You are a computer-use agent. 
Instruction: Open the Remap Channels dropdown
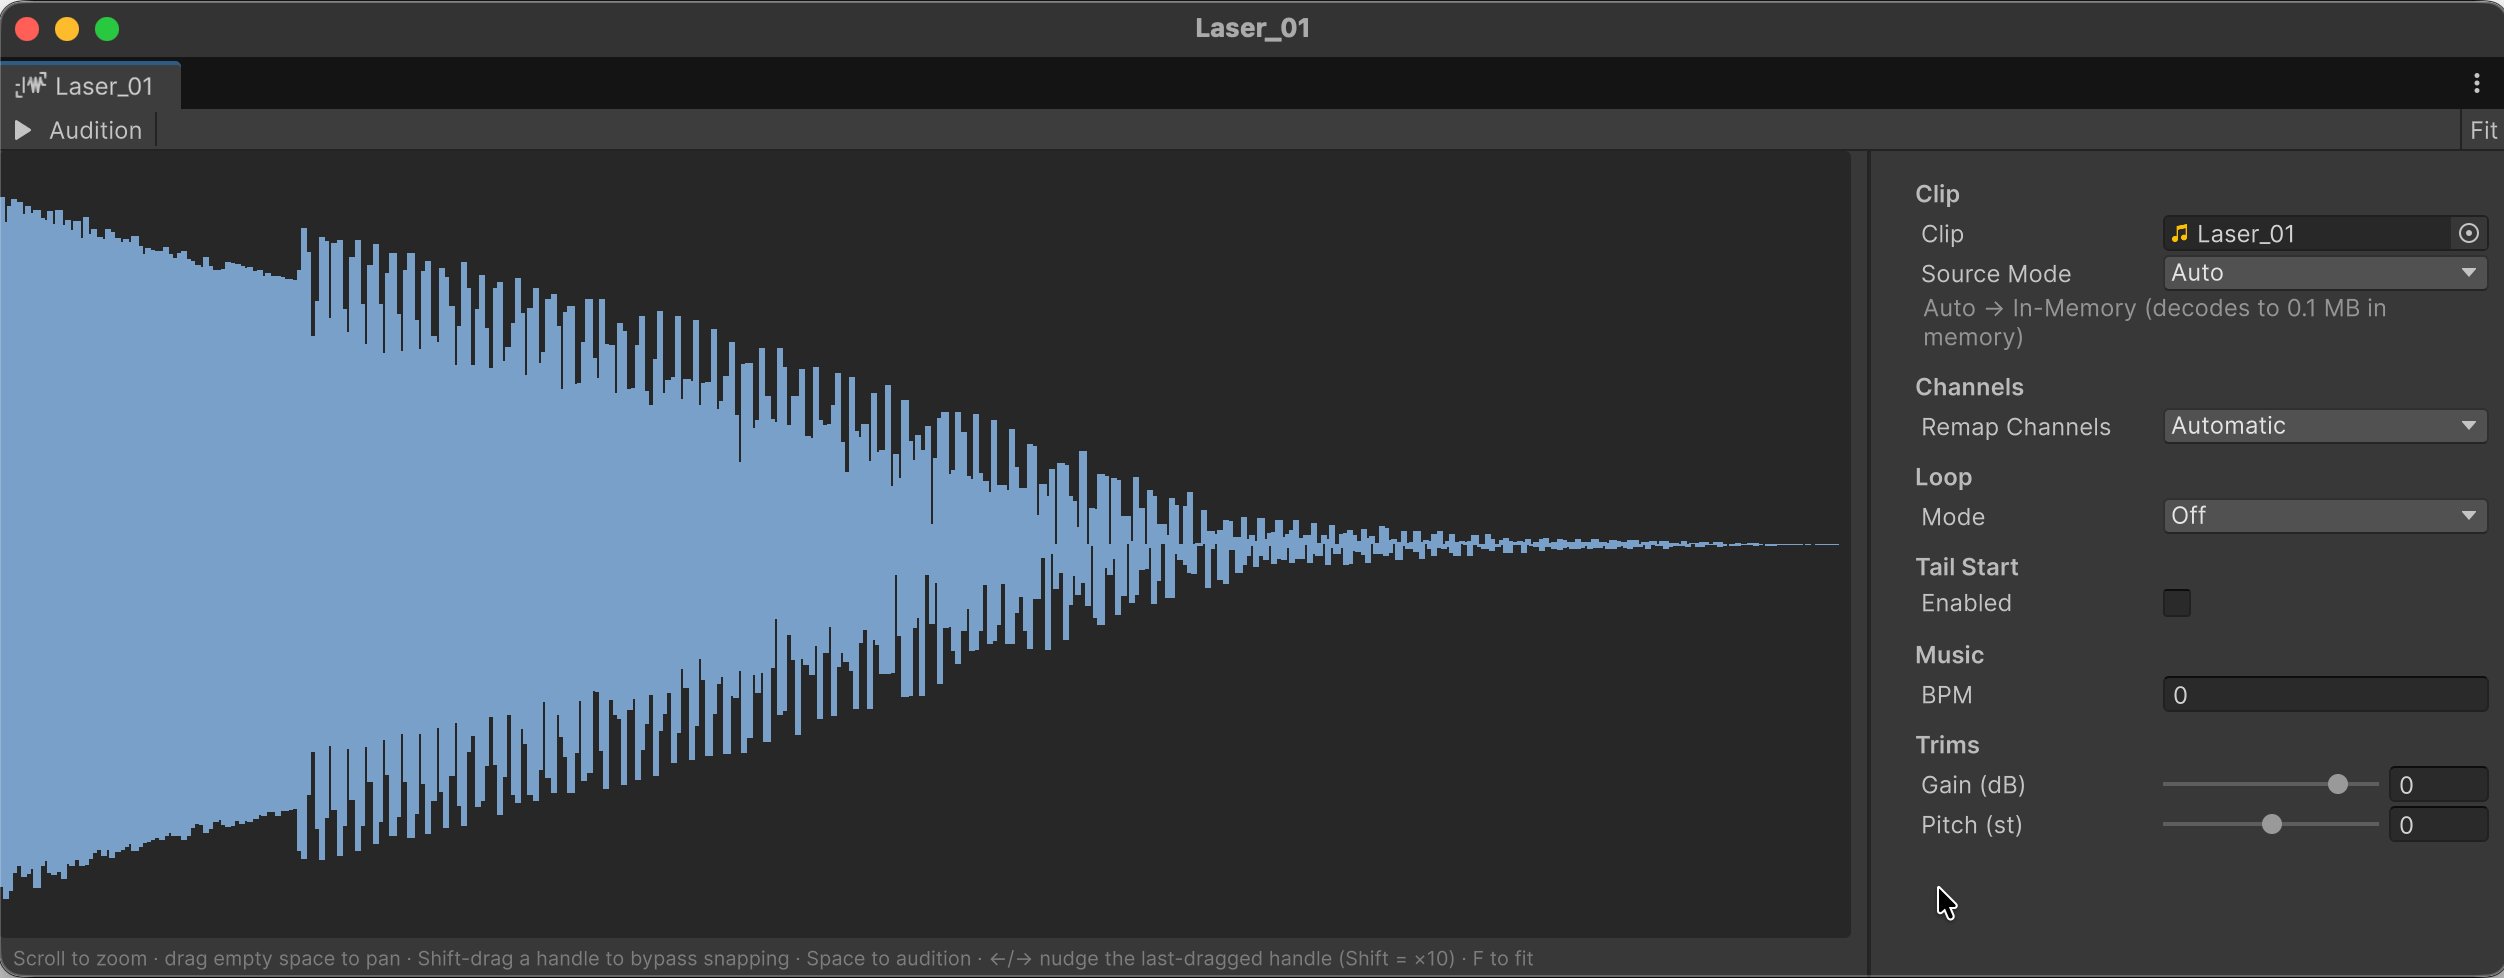point(2324,426)
